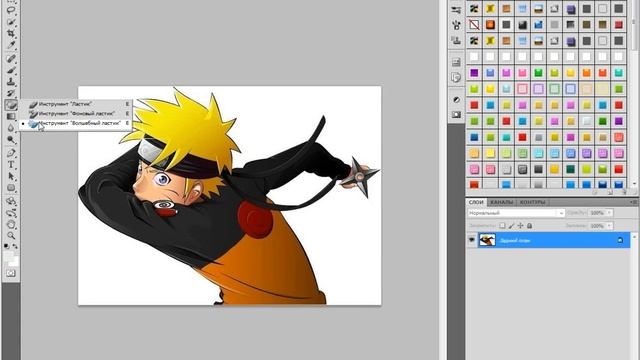Screen dimensions: 640x360
Task: Choose 'Волшебный ластик' from flyout
Action: point(76,123)
